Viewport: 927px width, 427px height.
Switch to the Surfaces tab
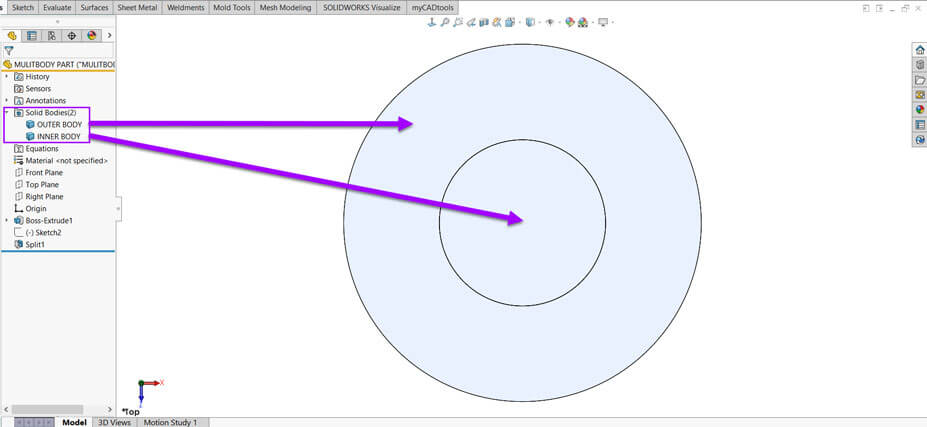95,8
